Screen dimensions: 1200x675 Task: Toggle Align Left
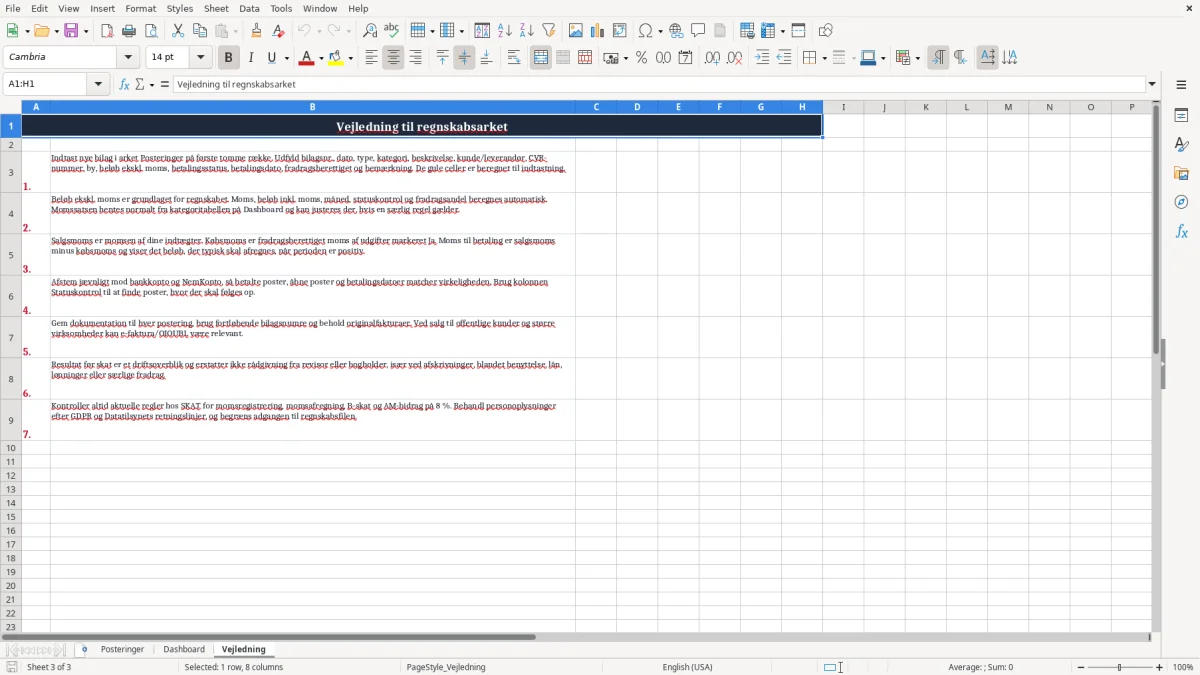tap(371, 58)
